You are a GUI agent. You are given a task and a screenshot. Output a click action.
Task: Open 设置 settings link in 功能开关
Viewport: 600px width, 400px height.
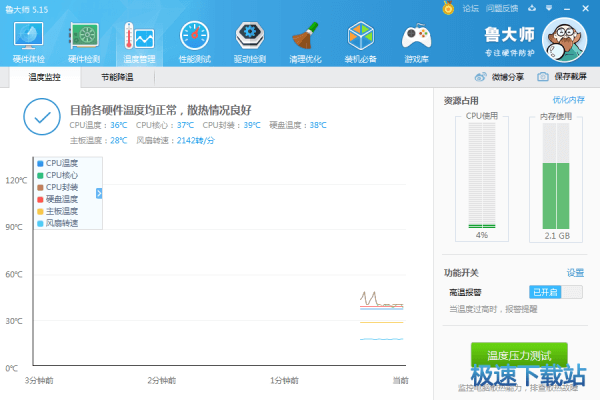coord(575,273)
